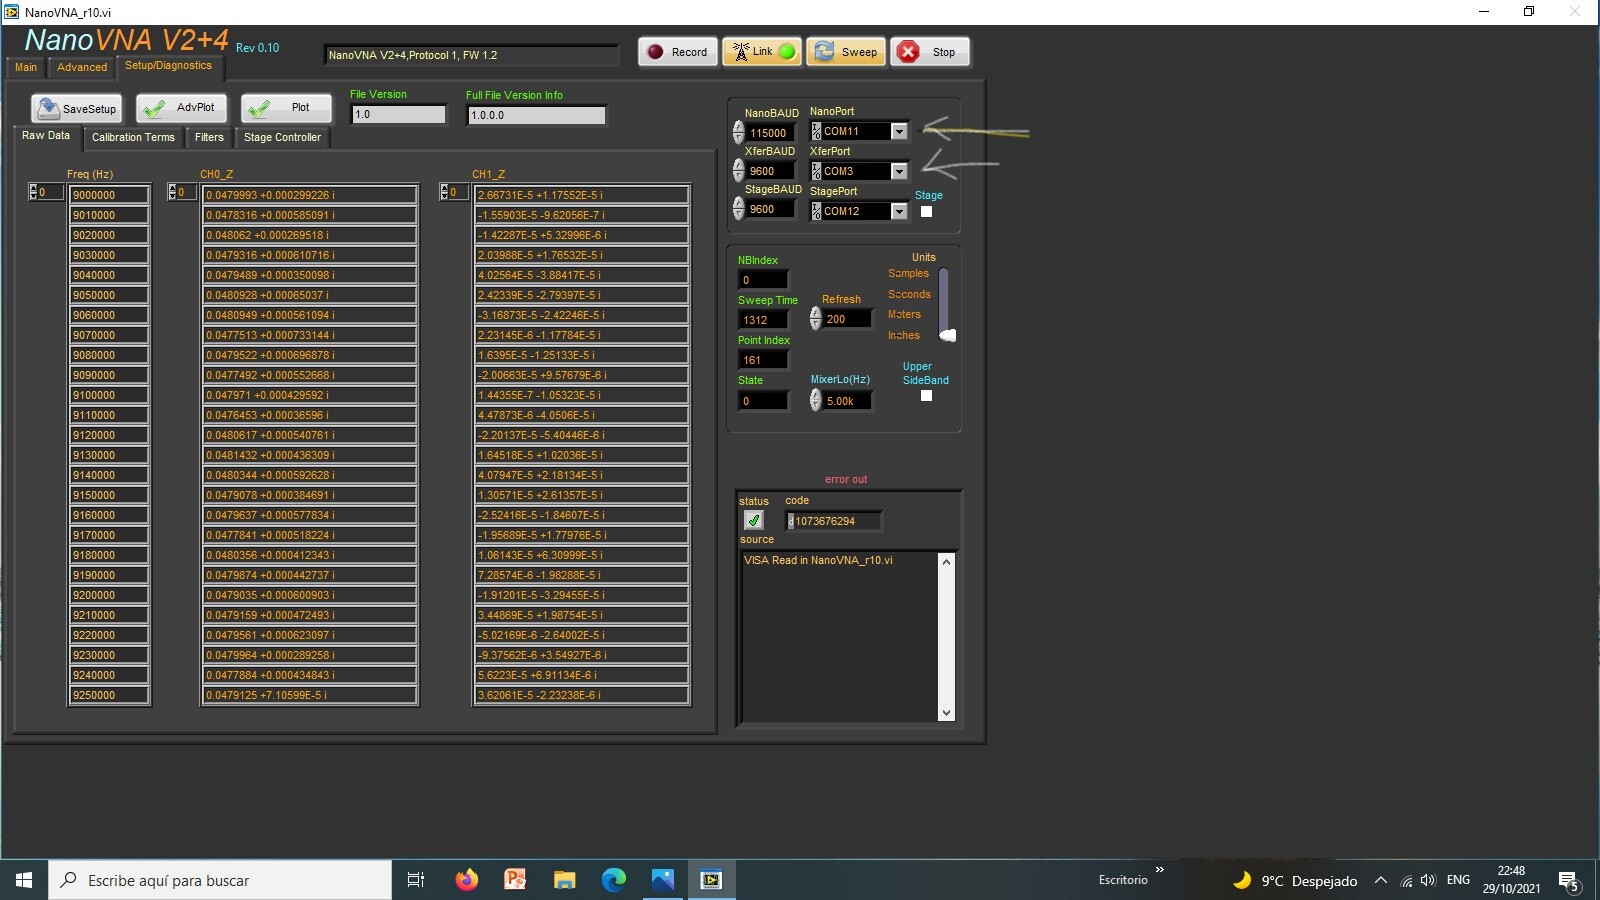The image size is (1600, 900).
Task: Open the Raw Data tab
Action: [x=46, y=136]
